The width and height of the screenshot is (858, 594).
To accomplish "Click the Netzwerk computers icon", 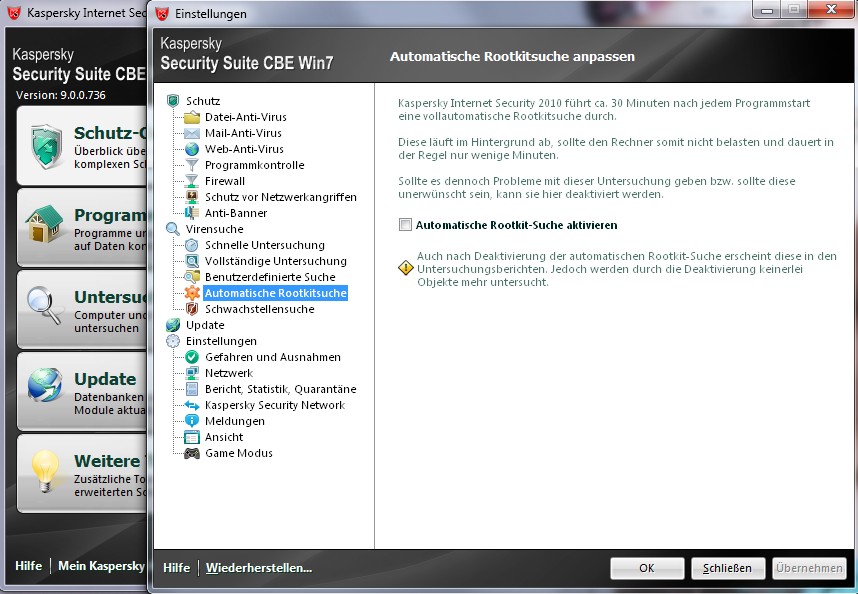I will [192, 373].
